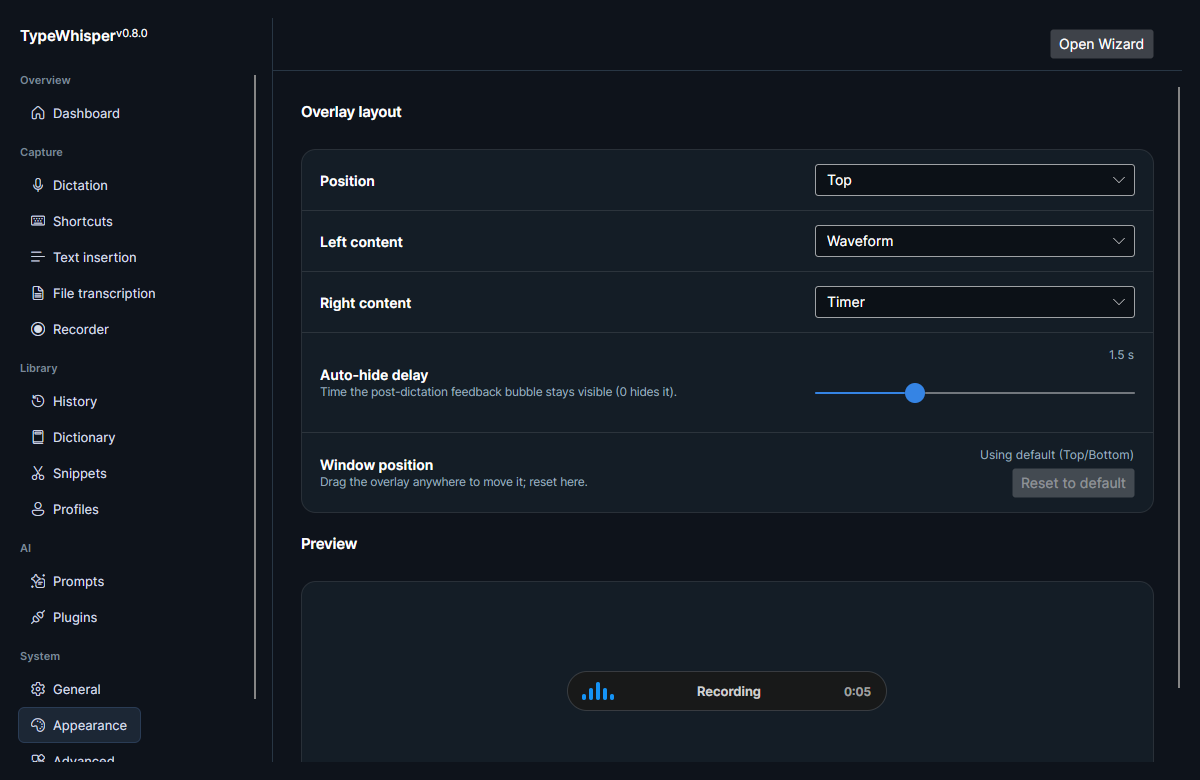Screen dimensions: 1200x780
Task: Click the TypeWhisper app title
Action: (x=67, y=35)
